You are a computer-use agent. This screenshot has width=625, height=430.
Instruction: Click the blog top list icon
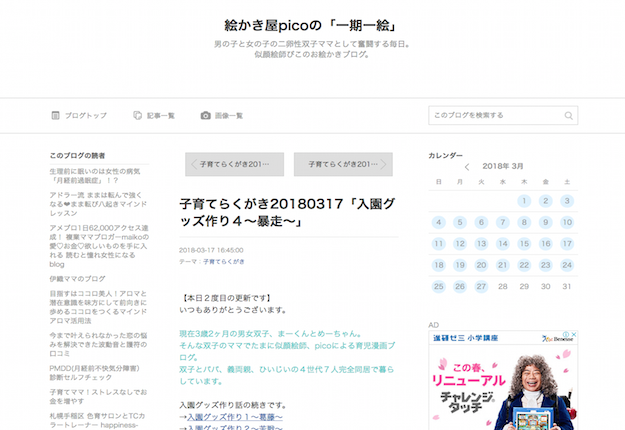55,116
